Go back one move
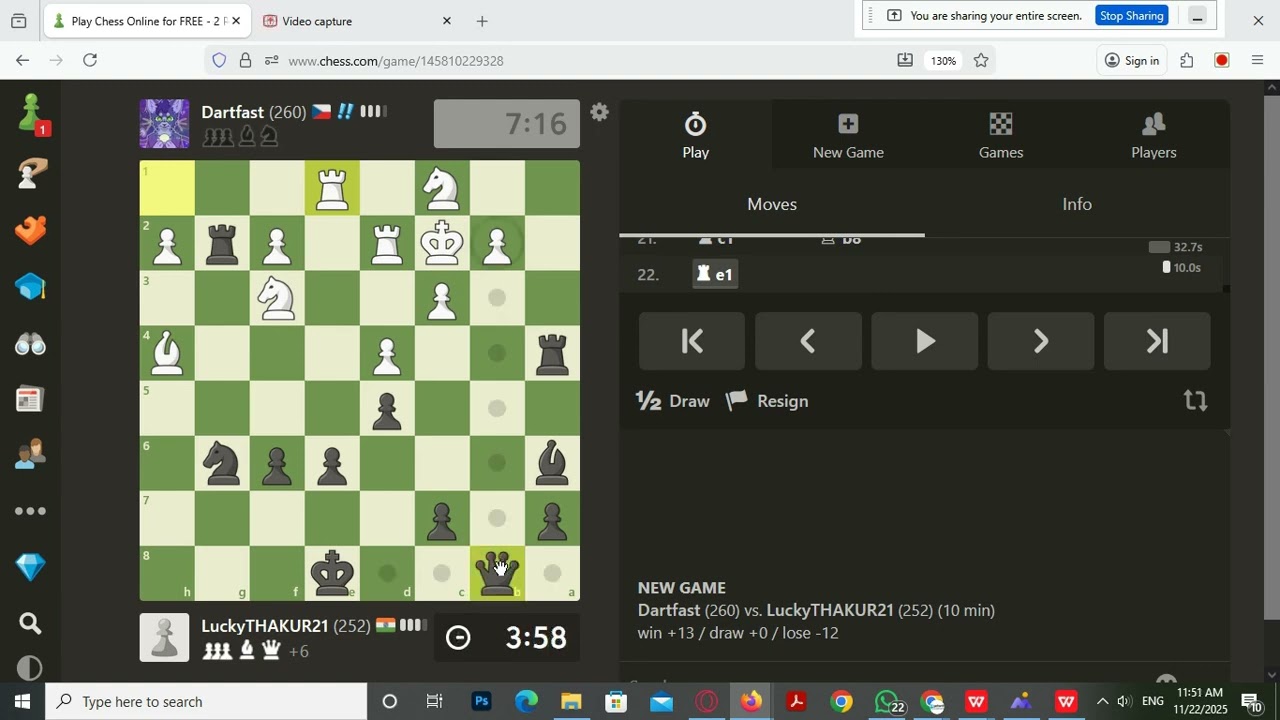Viewport: 1280px width, 720px height. [808, 341]
